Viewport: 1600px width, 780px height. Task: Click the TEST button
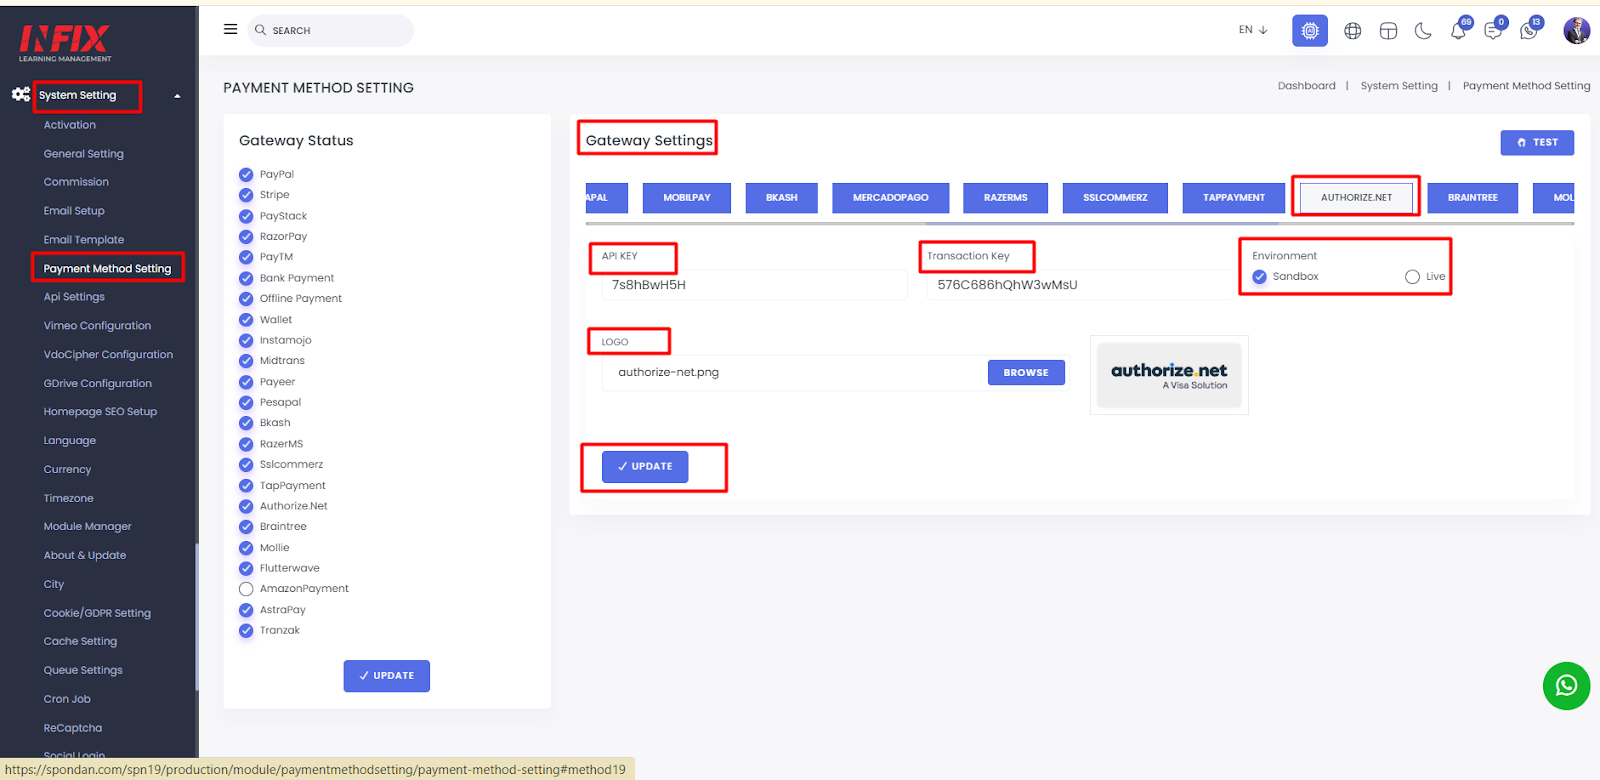[x=1537, y=143]
